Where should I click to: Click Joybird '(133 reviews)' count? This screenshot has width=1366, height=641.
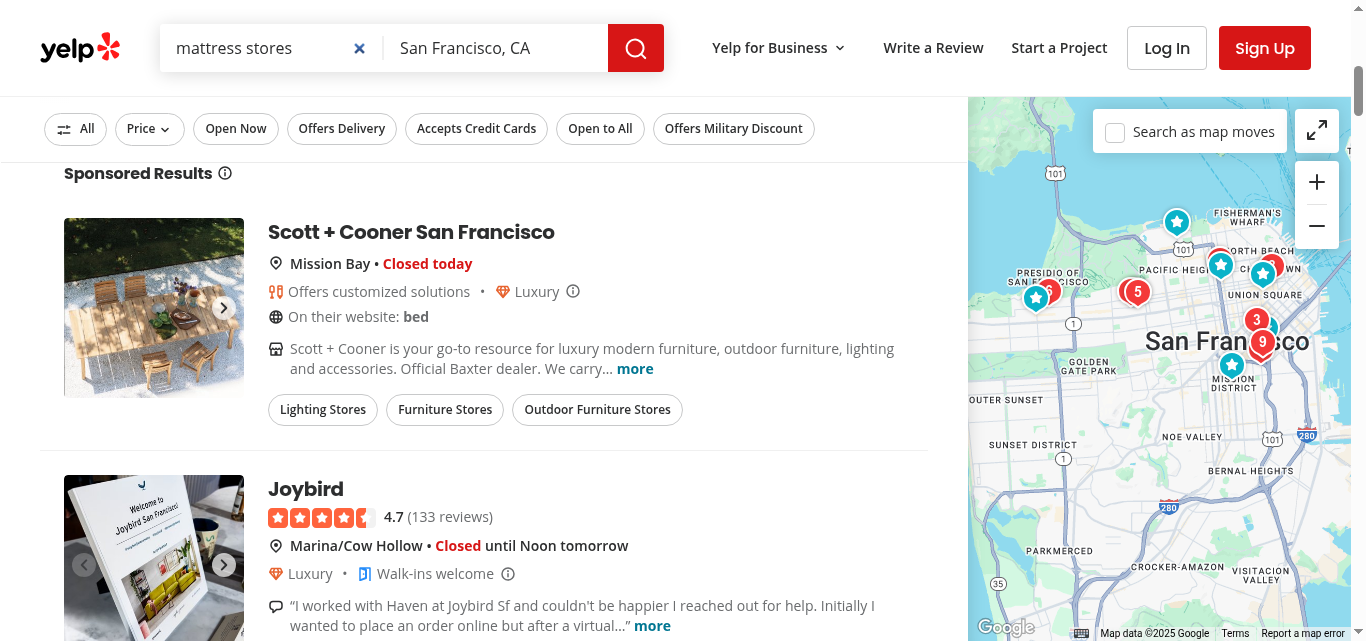click(x=450, y=517)
